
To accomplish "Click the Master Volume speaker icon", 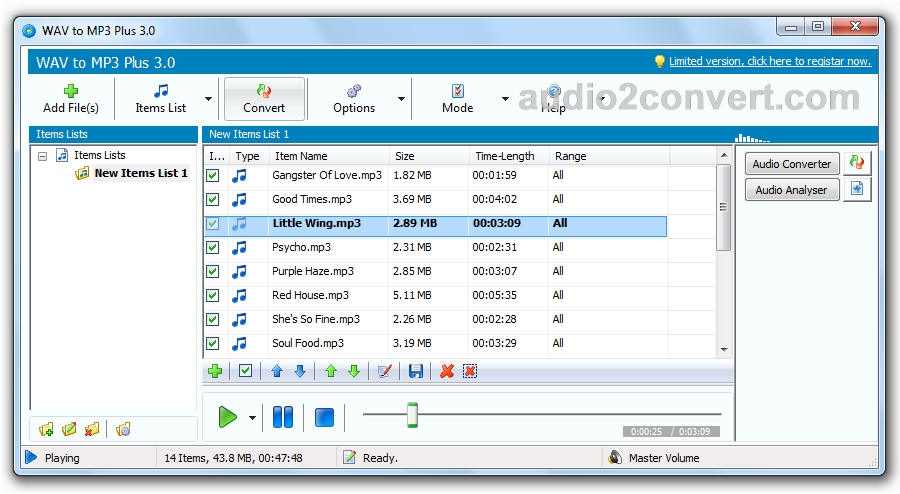I will coord(615,457).
